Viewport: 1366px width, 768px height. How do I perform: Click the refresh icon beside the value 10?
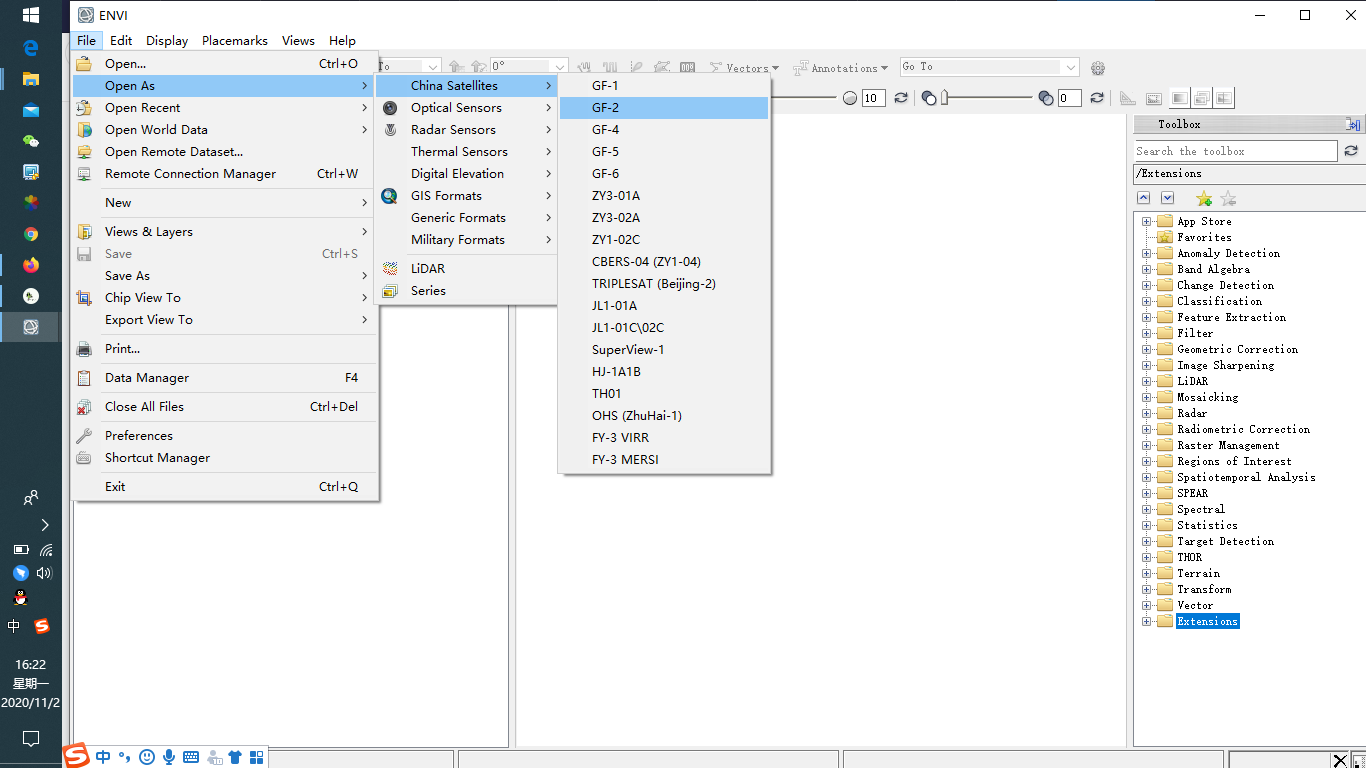(x=901, y=97)
